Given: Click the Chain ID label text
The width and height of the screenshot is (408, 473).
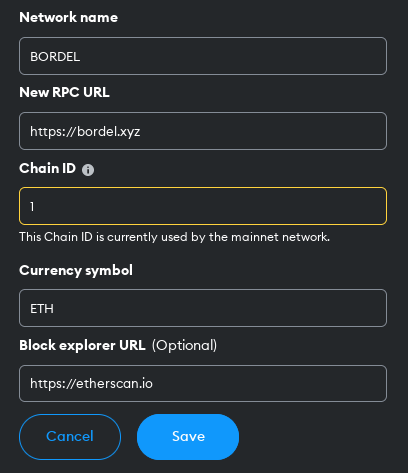Looking at the screenshot, I should coord(48,168).
